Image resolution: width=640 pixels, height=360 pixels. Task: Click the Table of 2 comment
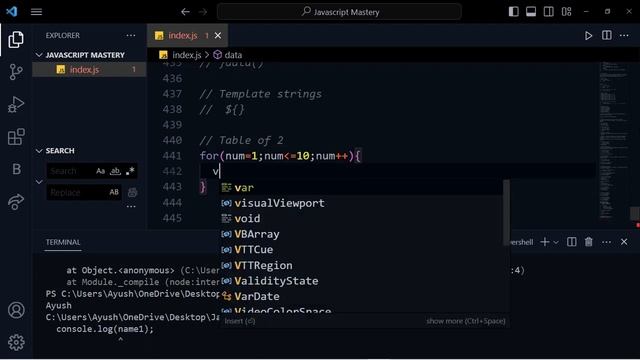pos(241,140)
